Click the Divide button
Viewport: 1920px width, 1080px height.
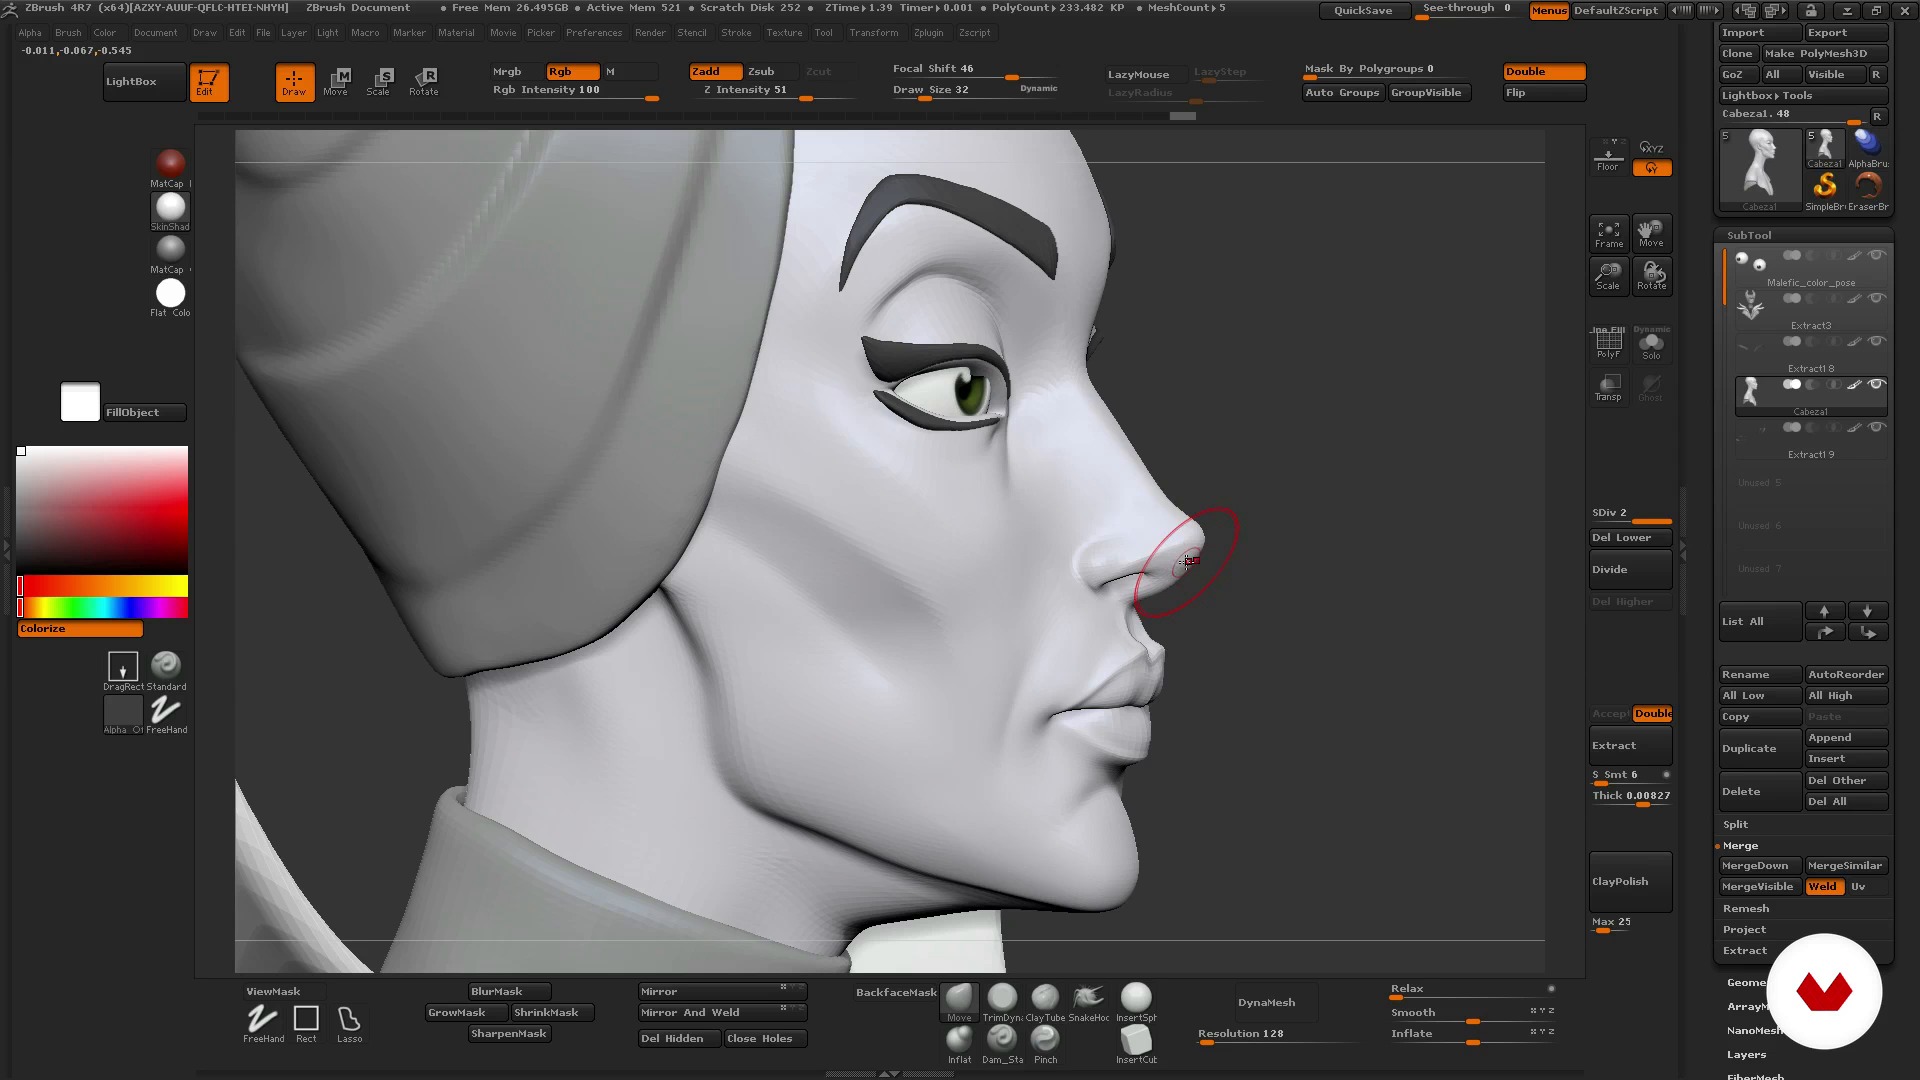[1630, 570]
